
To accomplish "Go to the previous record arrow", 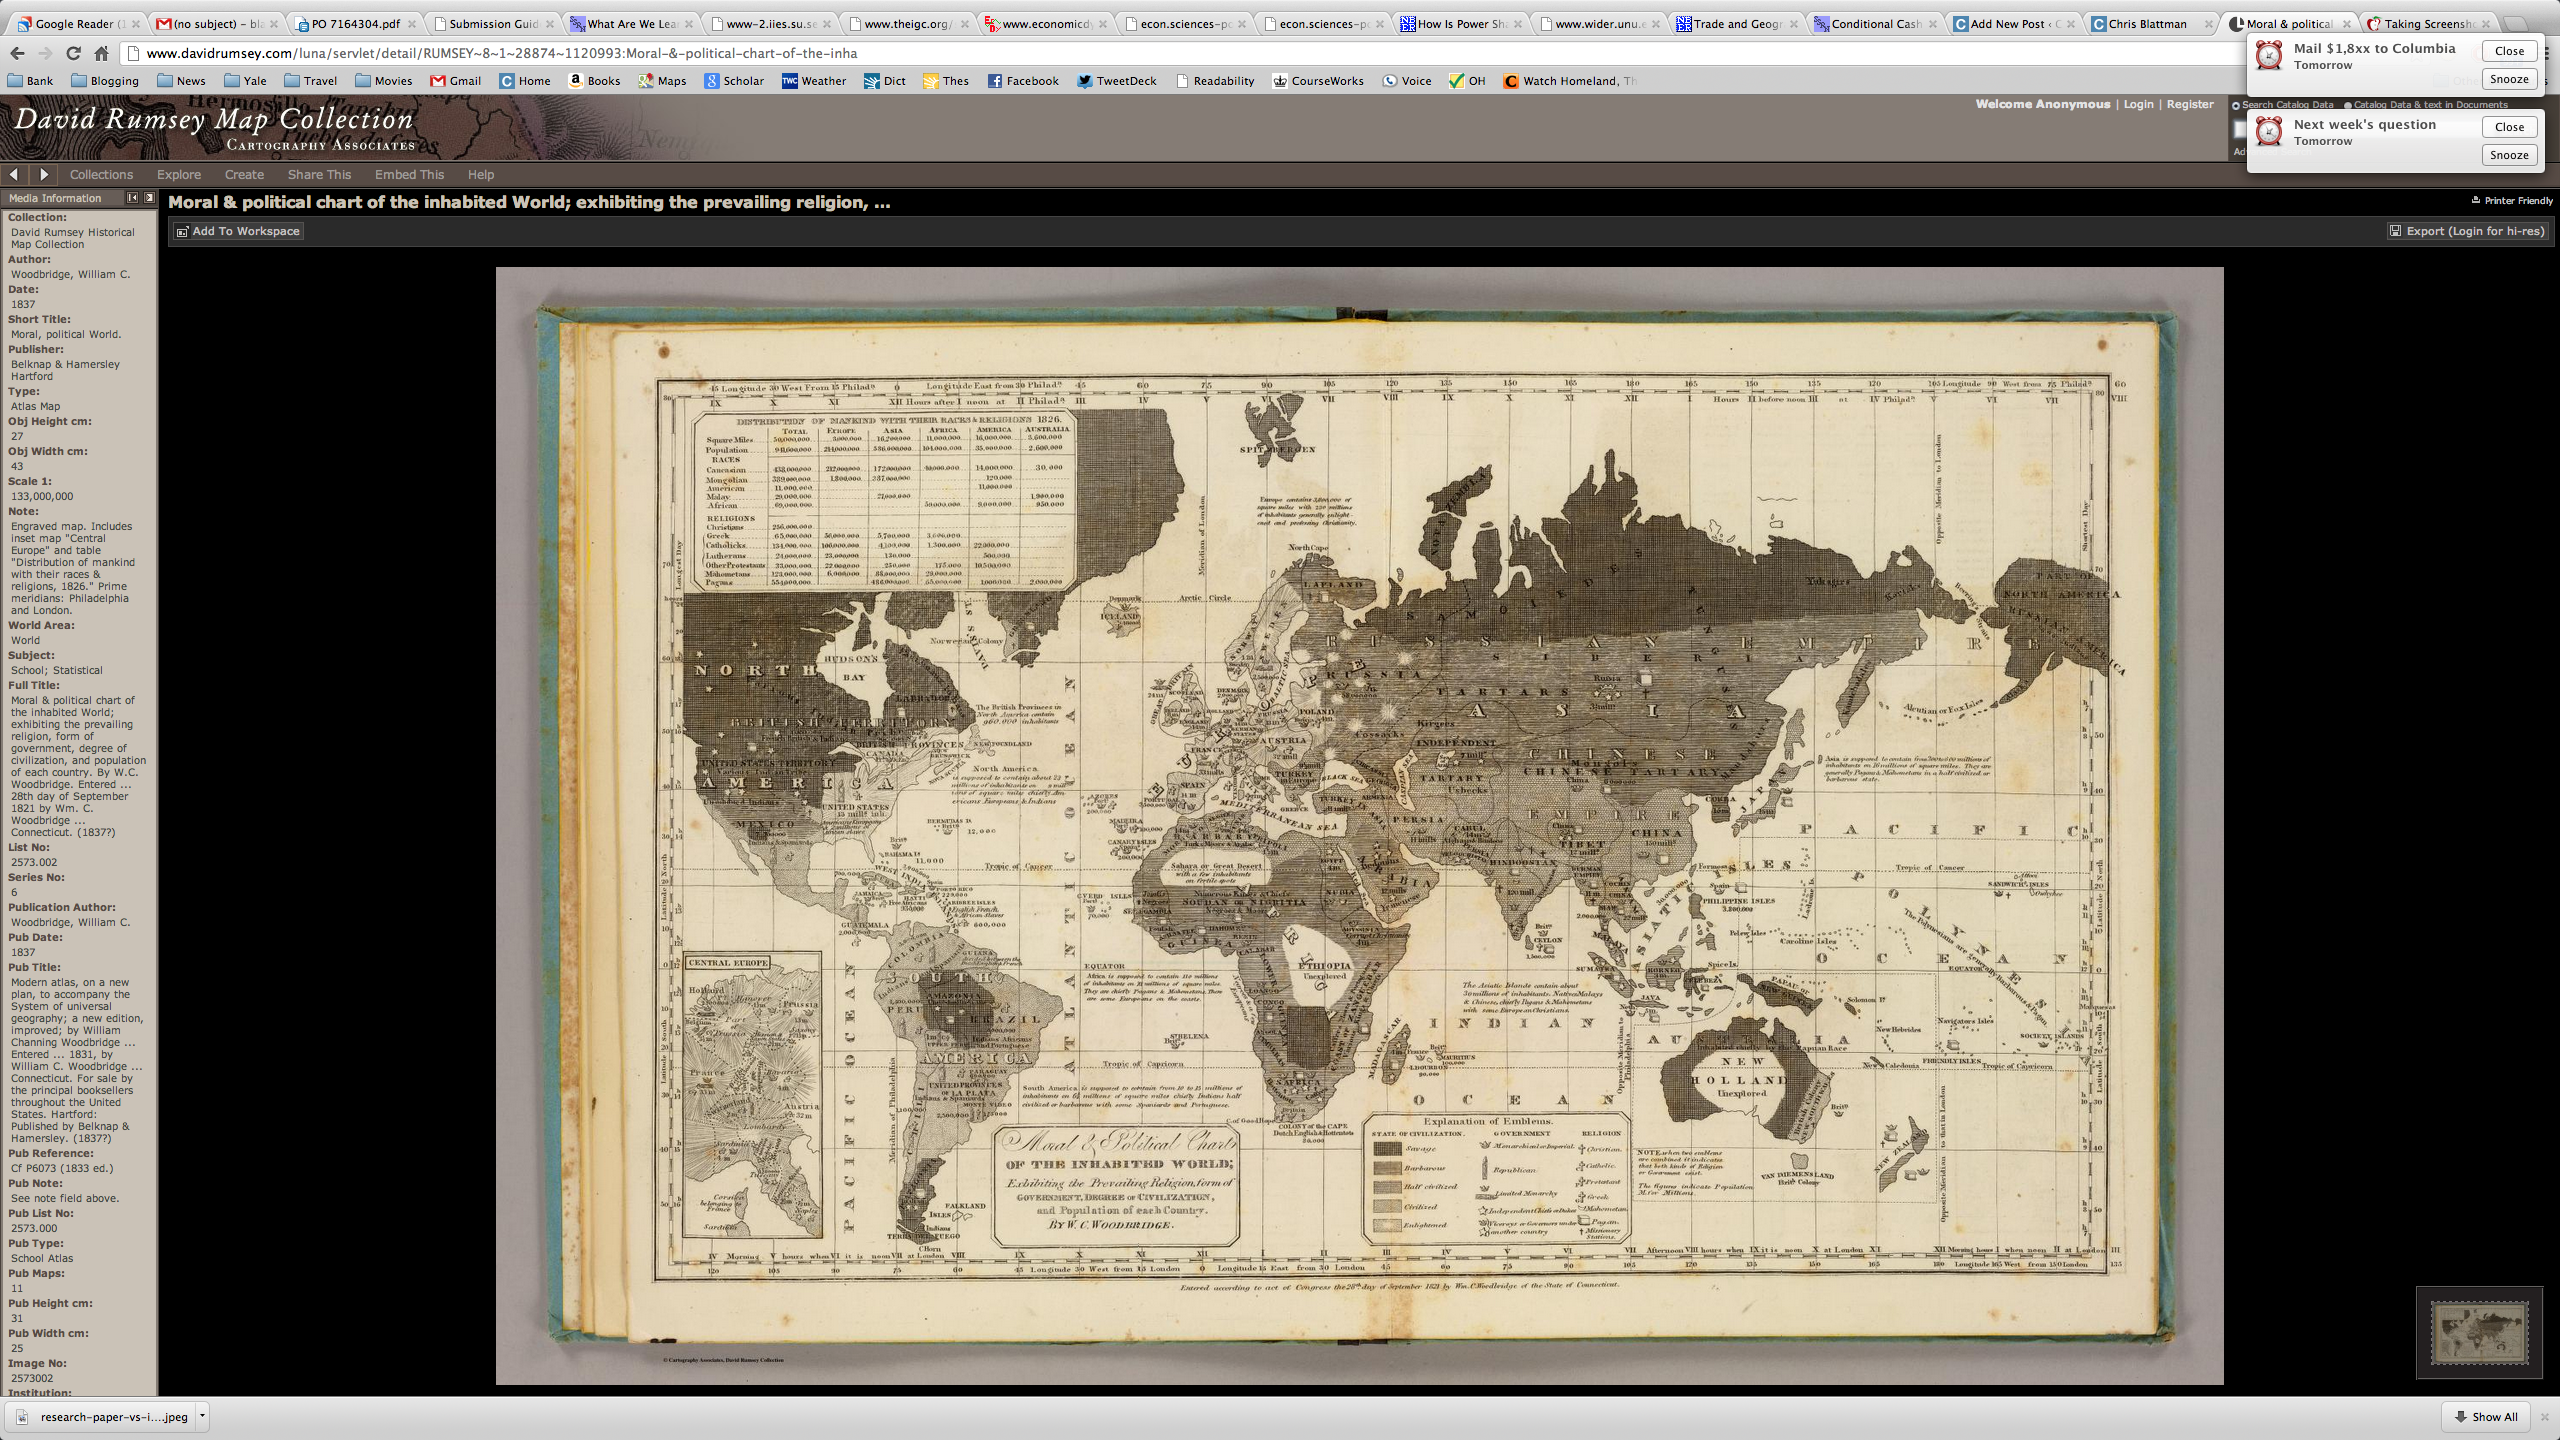I will (14, 174).
